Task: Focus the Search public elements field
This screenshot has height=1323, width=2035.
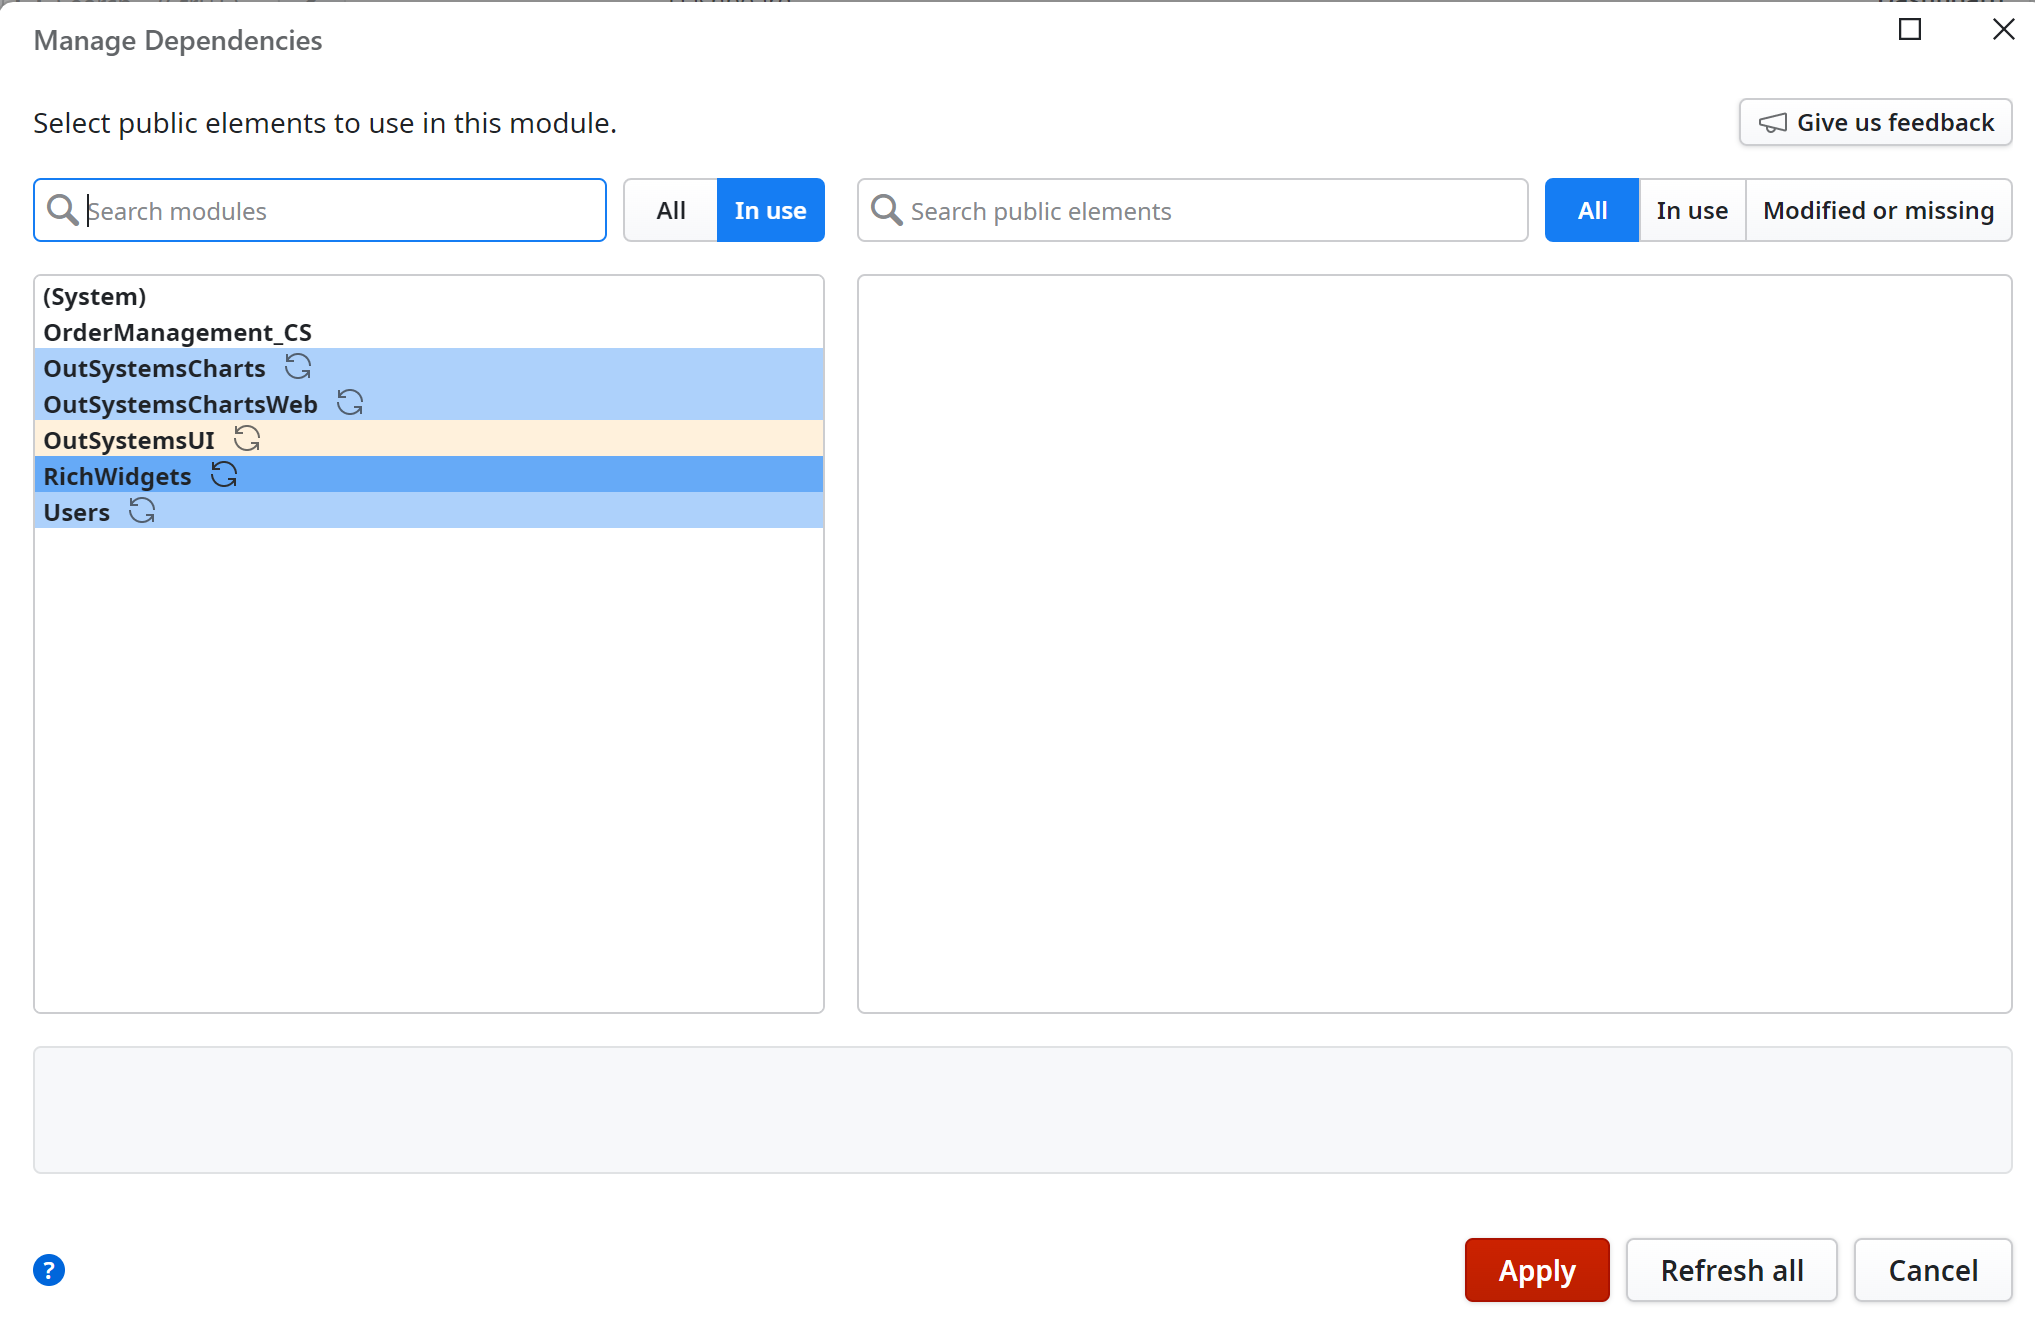Action: tap(1192, 210)
